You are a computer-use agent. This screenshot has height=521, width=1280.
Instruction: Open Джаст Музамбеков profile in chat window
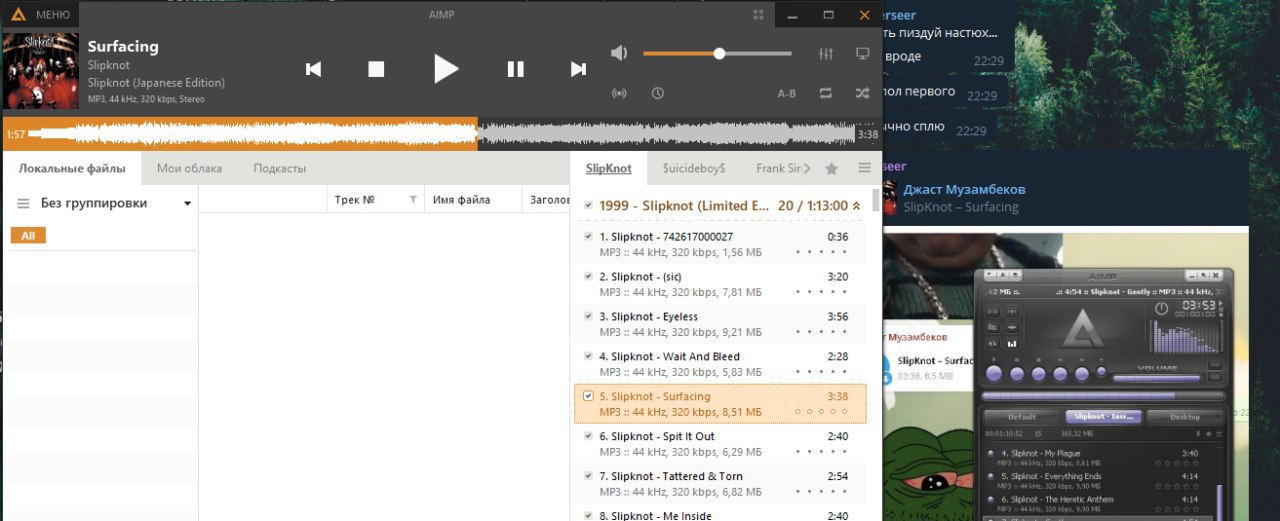click(964, 189)
